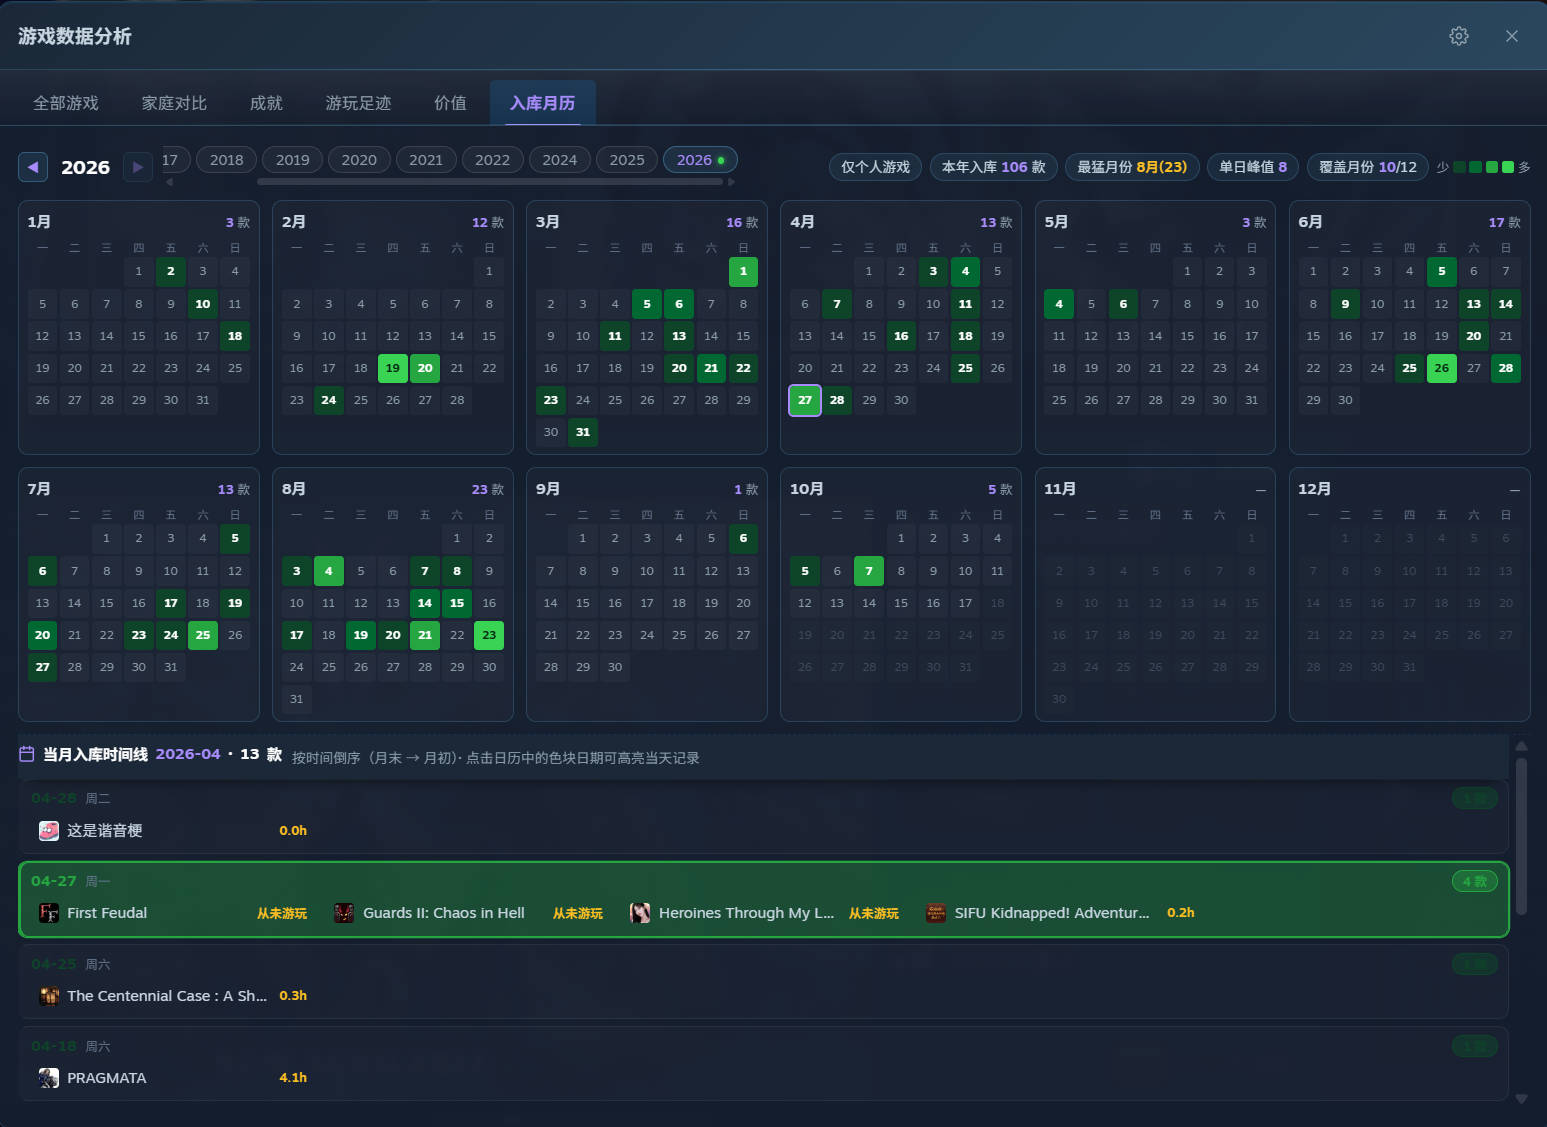Click The Centennial Case game icon
This screenshot has width=1547, height=1127.
pyautogui.click(x=49, y=996)
